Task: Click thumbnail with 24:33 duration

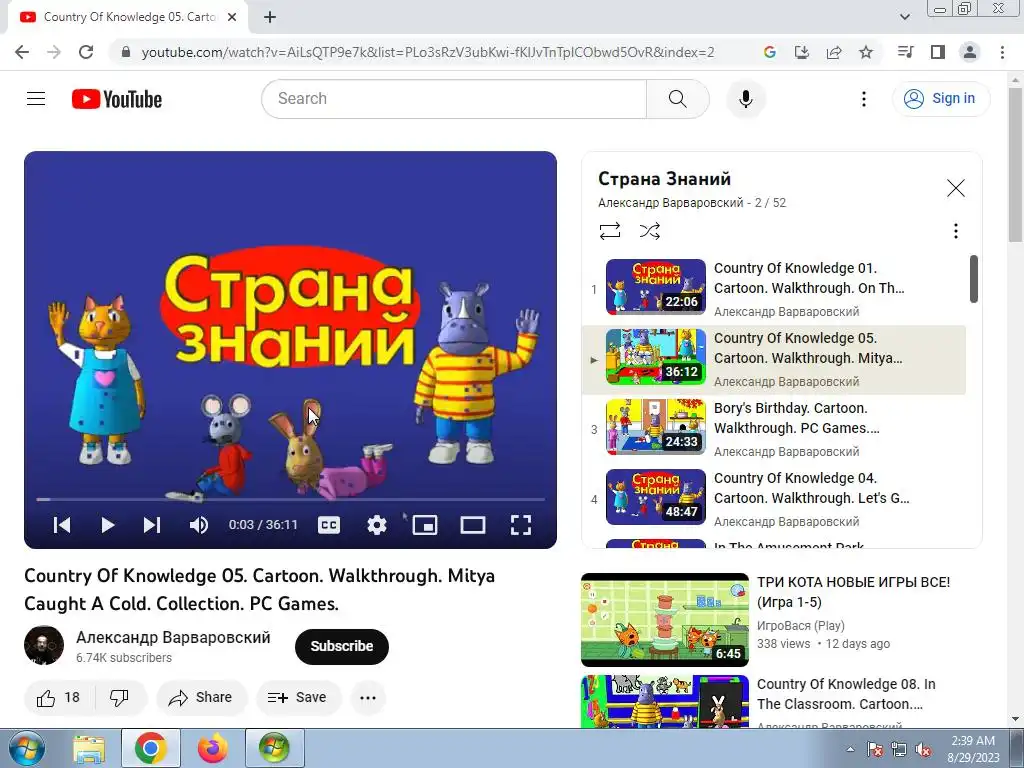Action: 656,427
